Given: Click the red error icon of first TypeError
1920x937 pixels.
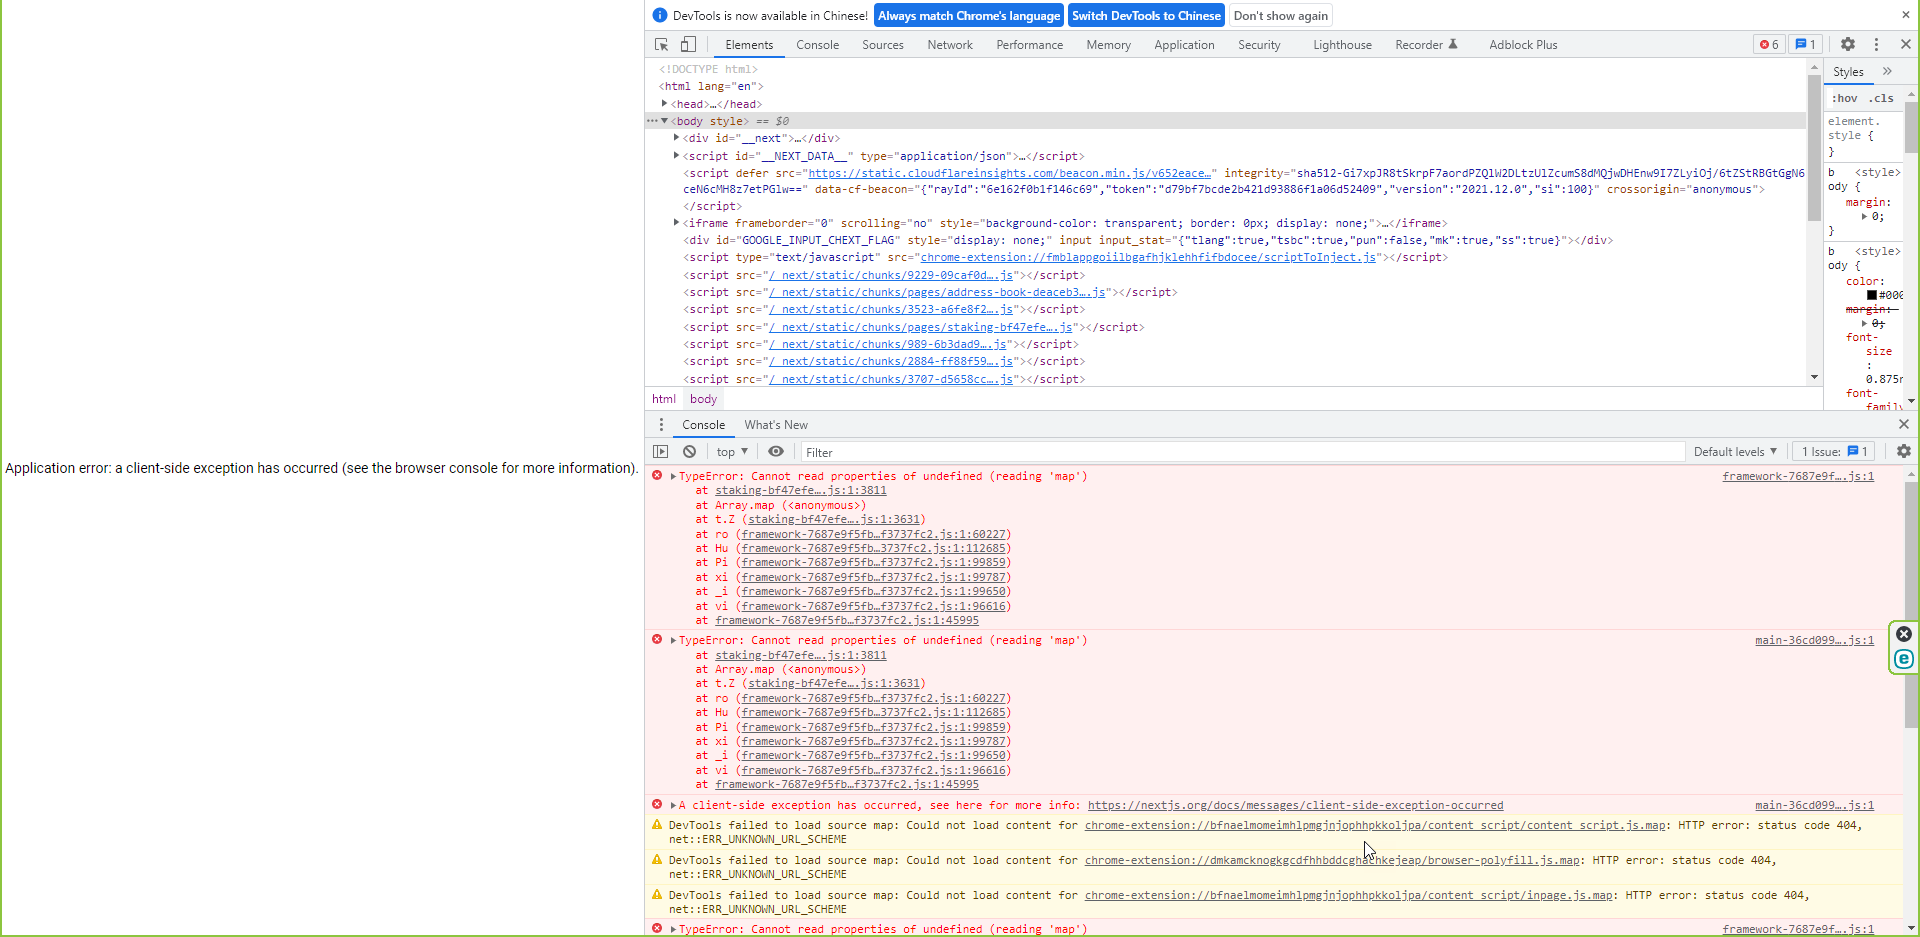Looking at the screenshot, I should click(657, 476).
